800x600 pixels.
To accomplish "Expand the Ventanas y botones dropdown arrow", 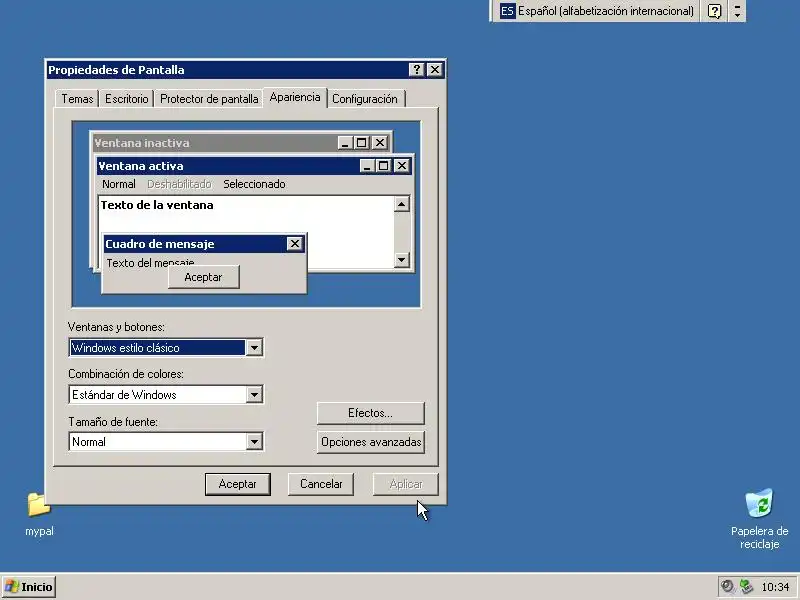I will pos(254,348).
